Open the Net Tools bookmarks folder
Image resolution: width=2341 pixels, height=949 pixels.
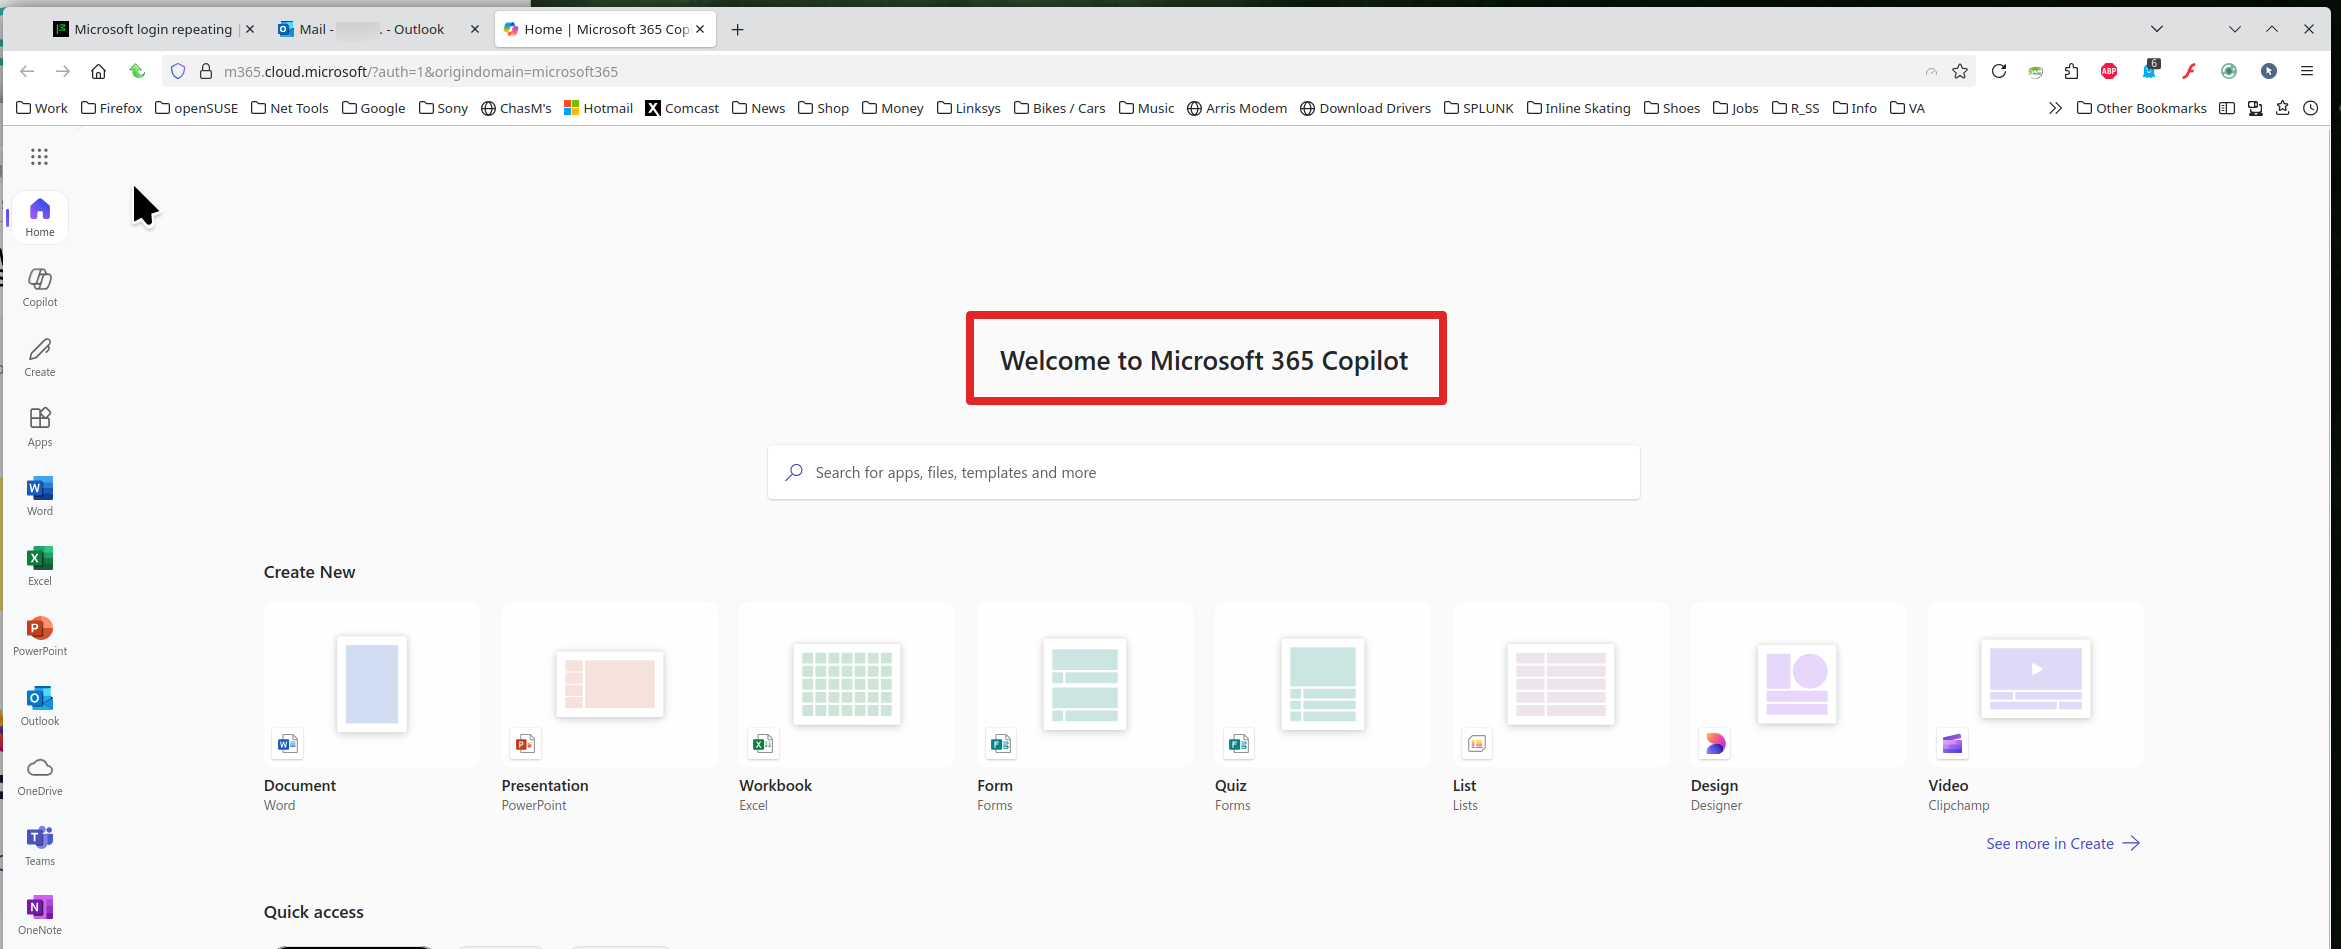289,108
